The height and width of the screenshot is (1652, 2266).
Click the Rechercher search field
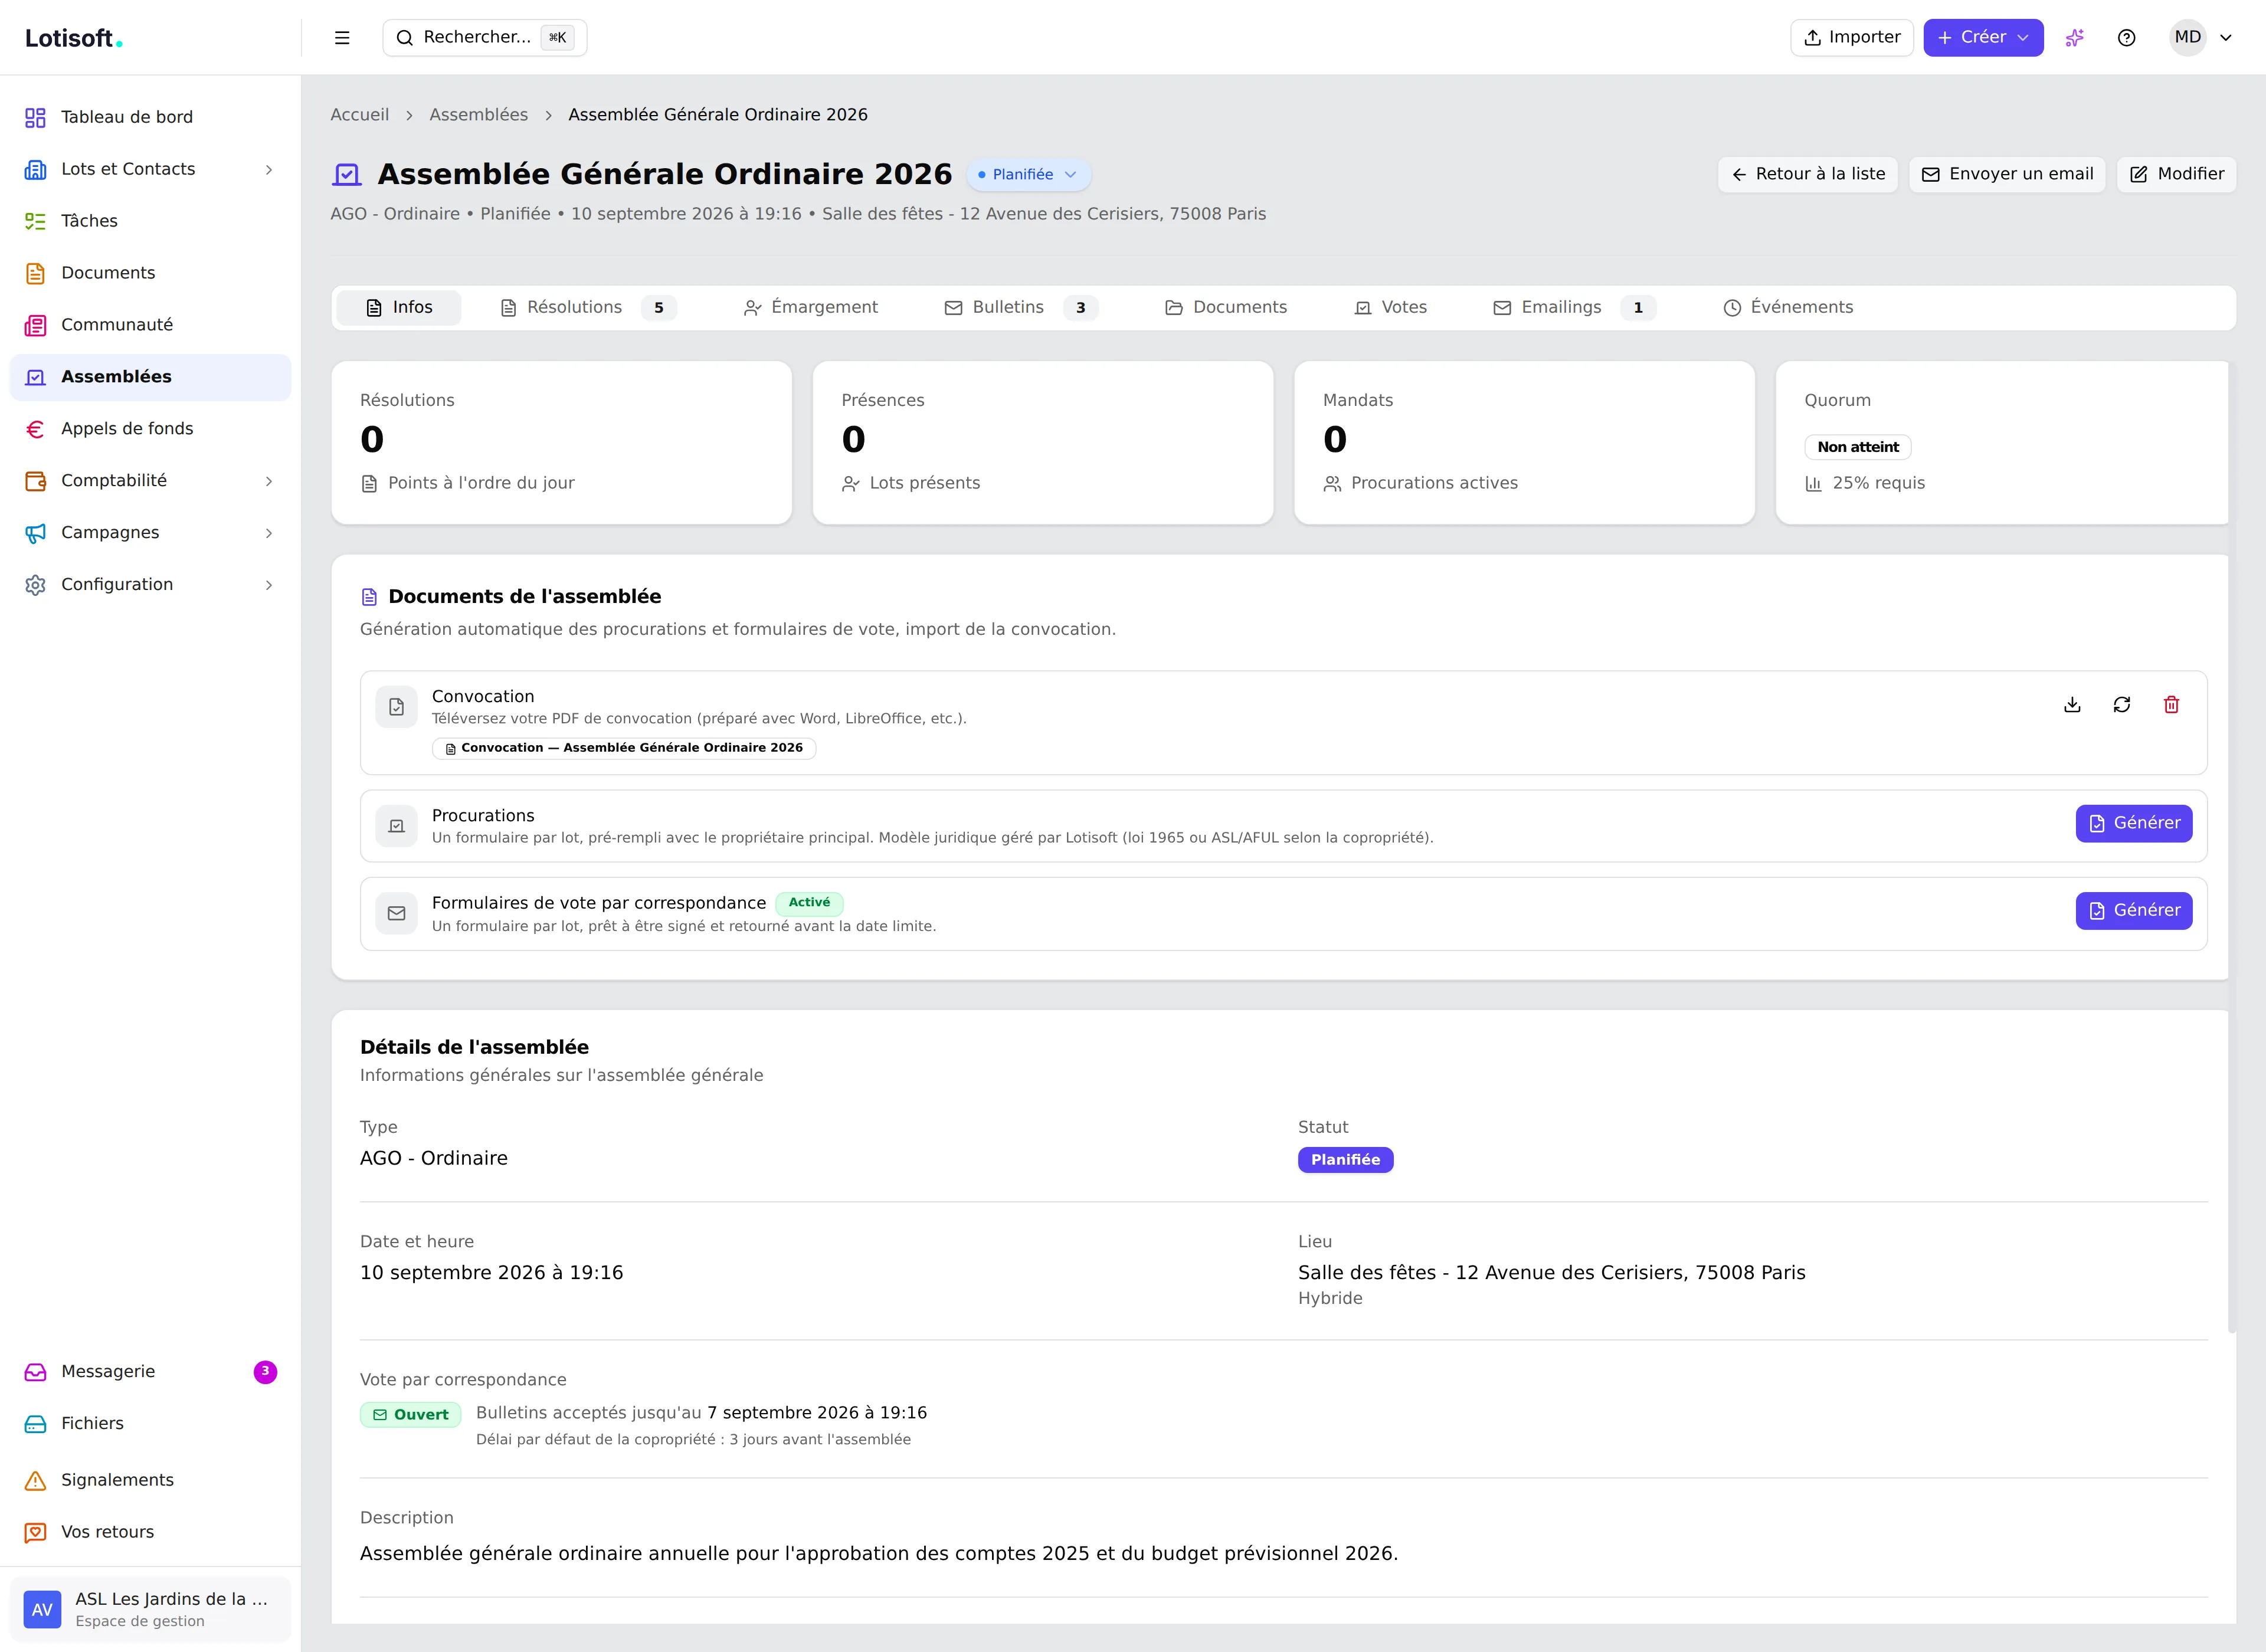tap(485, 38)
